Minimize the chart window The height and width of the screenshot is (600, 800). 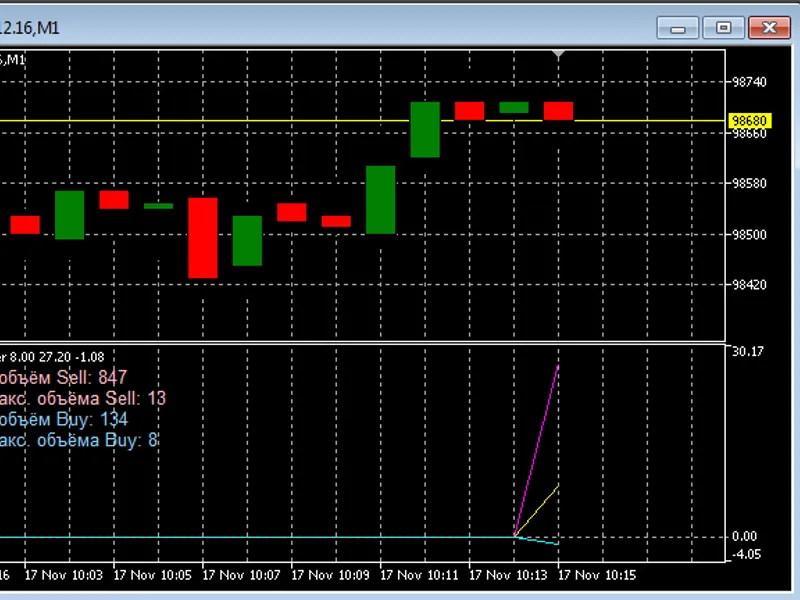click(678, 28)
